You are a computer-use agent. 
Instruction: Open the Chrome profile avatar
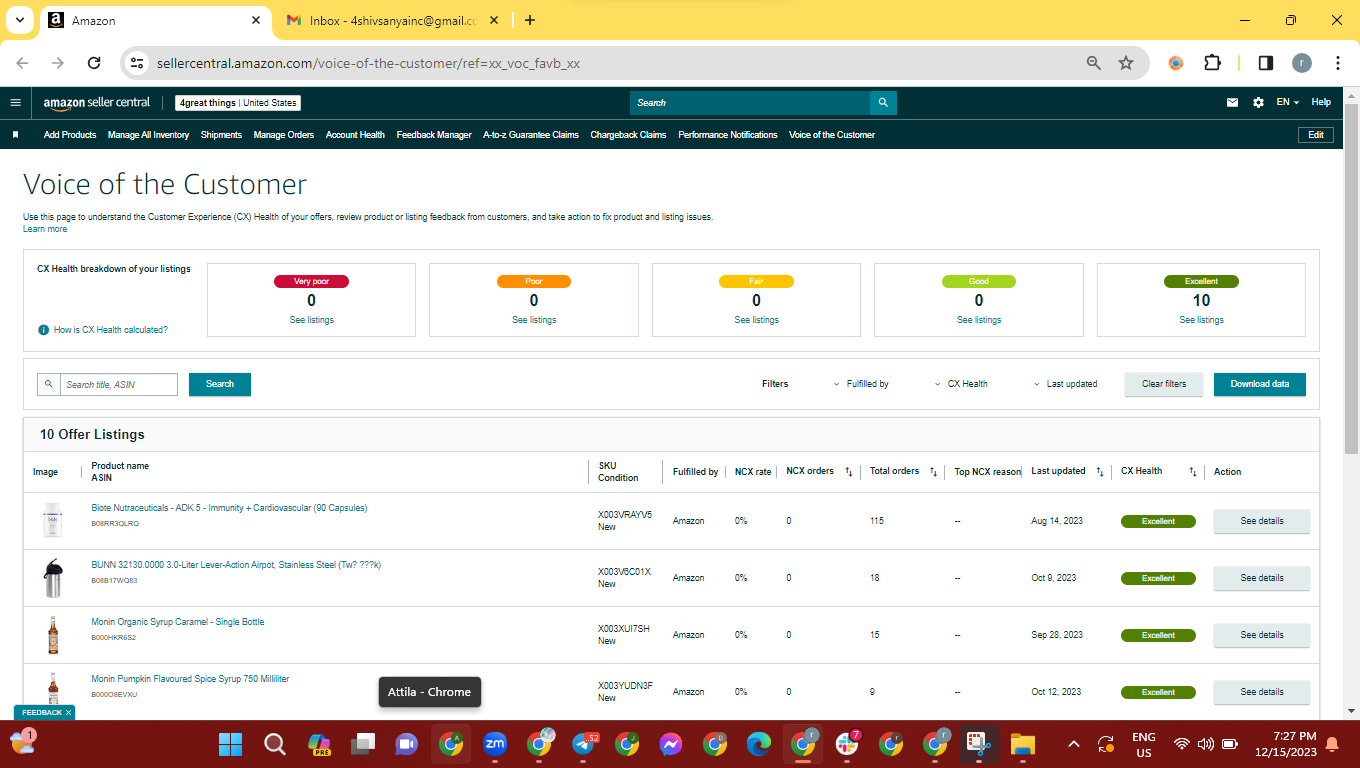[x=1301, y=63]
